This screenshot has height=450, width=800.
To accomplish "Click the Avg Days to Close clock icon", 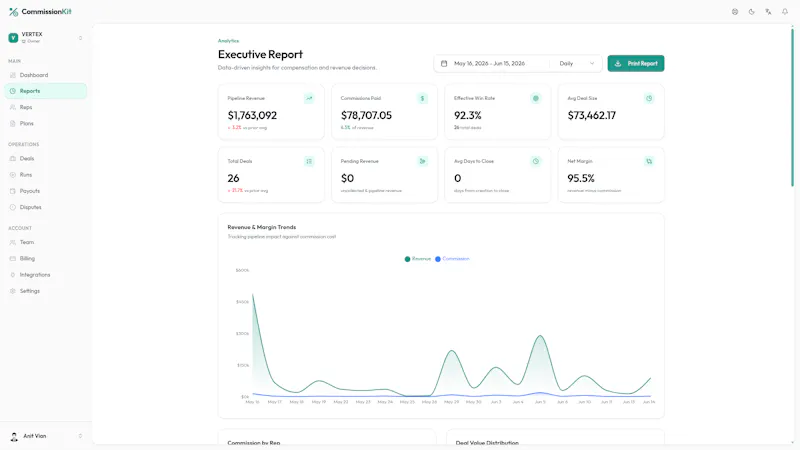I will click(x=536, y=161).
